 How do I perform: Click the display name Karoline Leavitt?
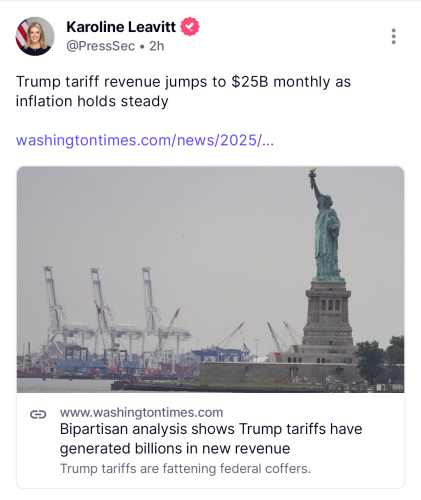121,27
